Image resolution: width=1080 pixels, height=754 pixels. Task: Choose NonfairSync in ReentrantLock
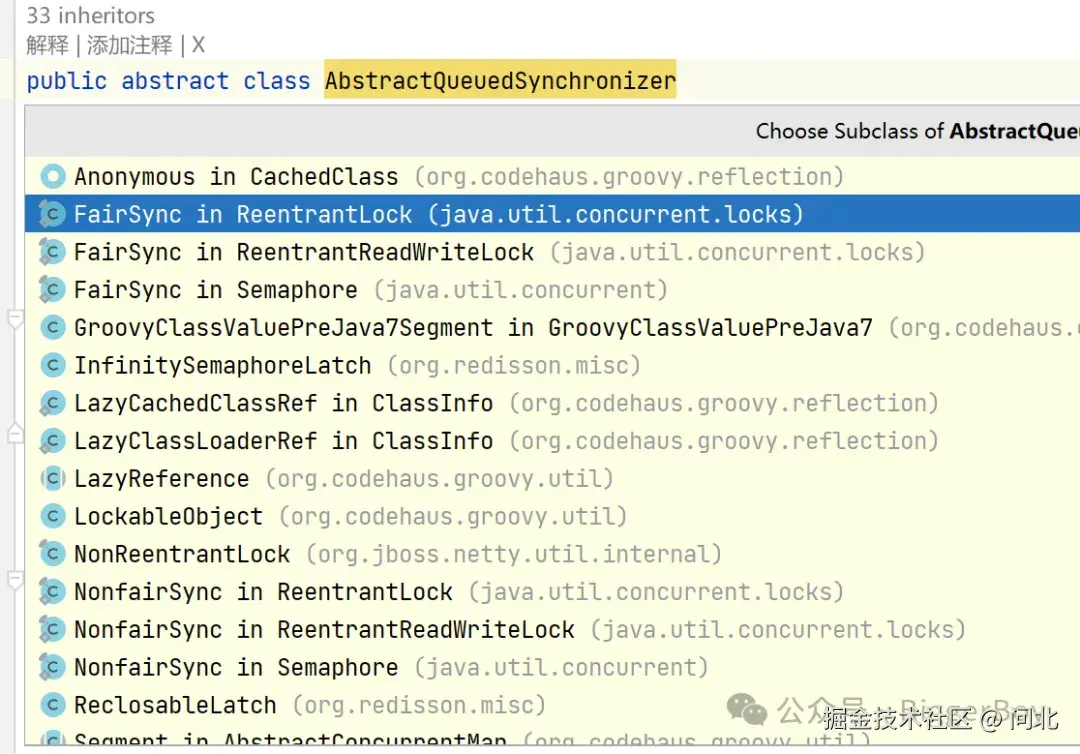tap(552, 591)
